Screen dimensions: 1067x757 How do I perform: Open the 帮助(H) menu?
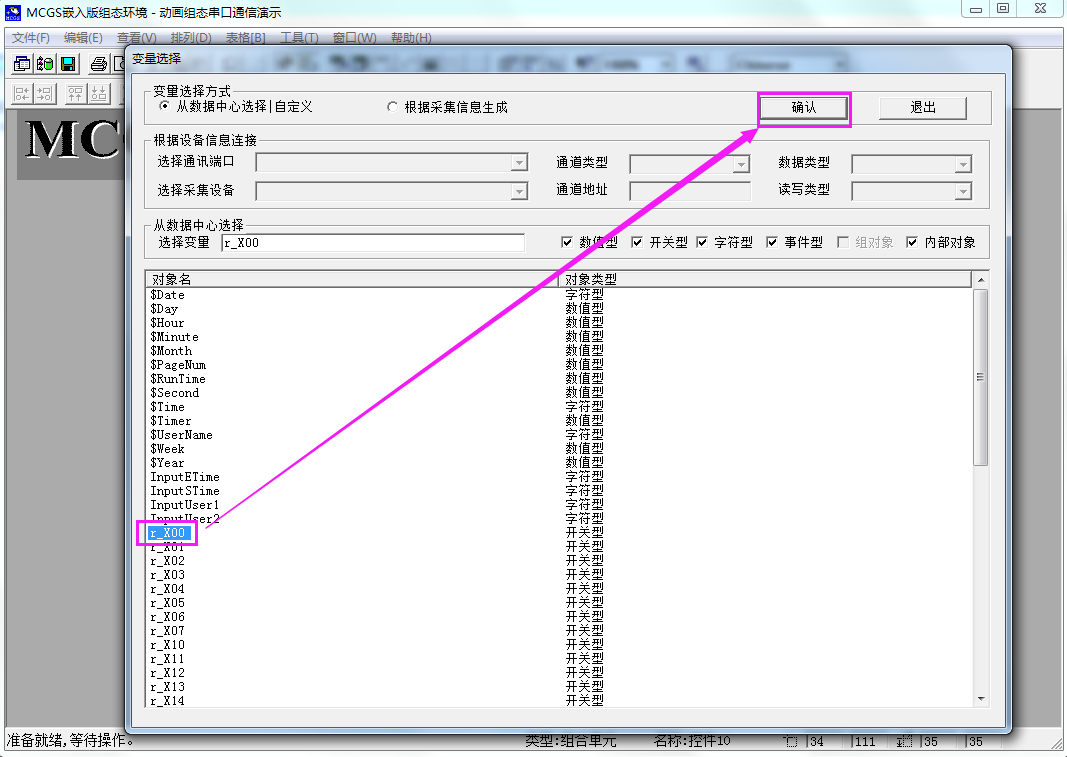(x=411, y=37)
